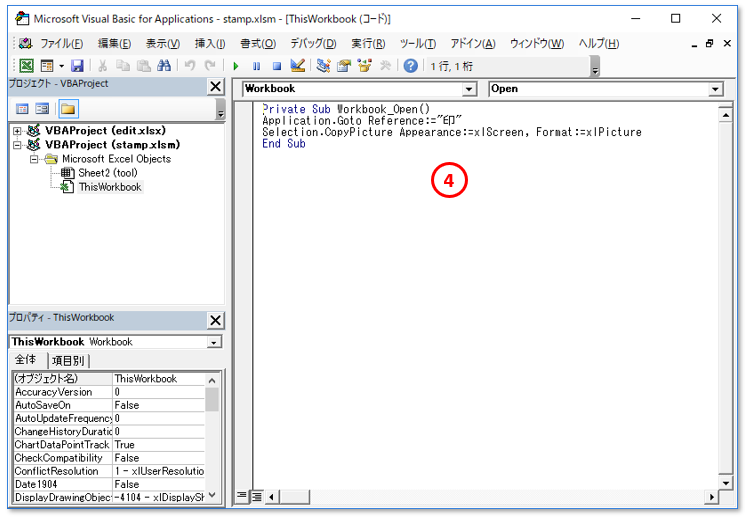Collapse VBAProject (stamp.xlsm) tree node
The height and width of the screenshot is (522, 747).
click(17, 145)
